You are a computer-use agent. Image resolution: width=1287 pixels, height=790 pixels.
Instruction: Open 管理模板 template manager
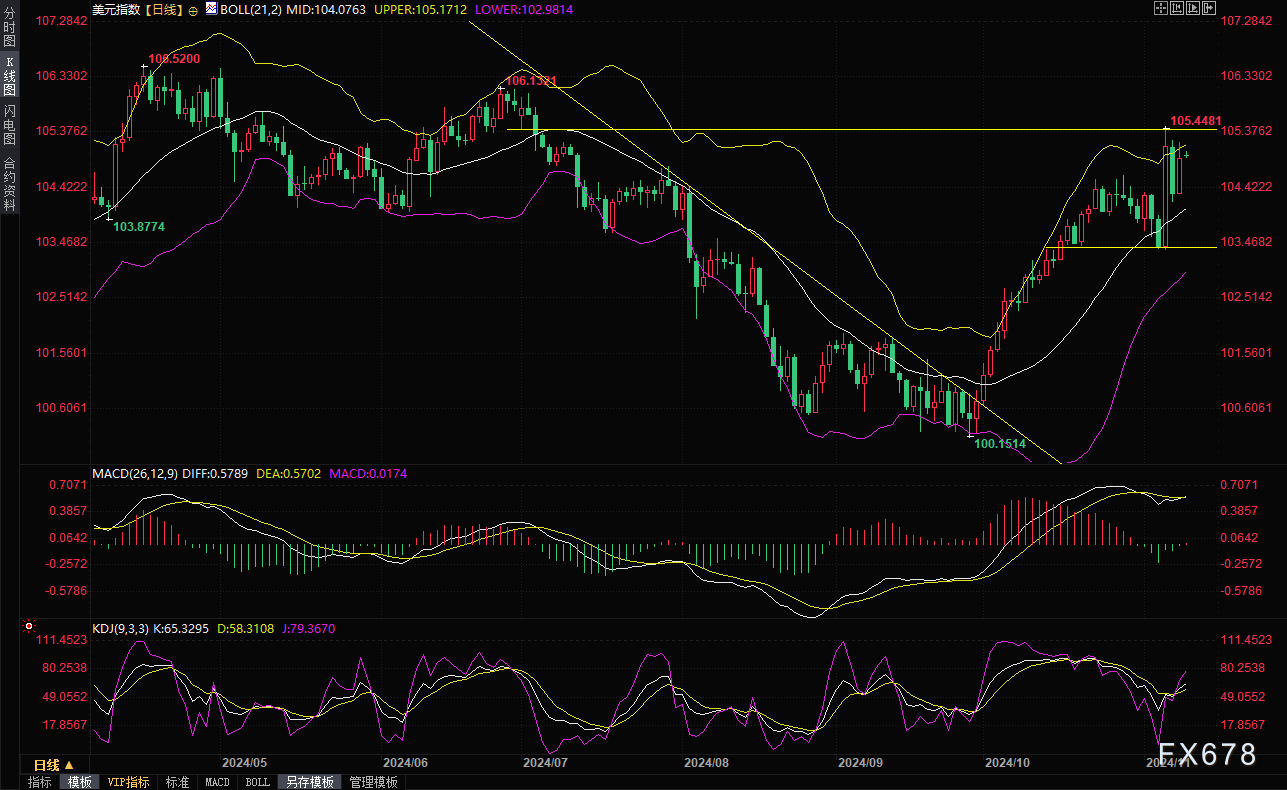(373, 782)
